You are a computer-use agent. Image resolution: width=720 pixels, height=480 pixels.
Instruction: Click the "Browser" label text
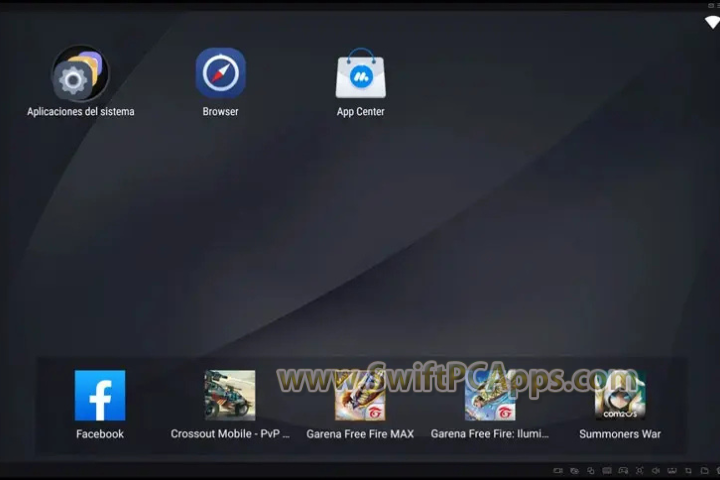(x=220, y=112)
